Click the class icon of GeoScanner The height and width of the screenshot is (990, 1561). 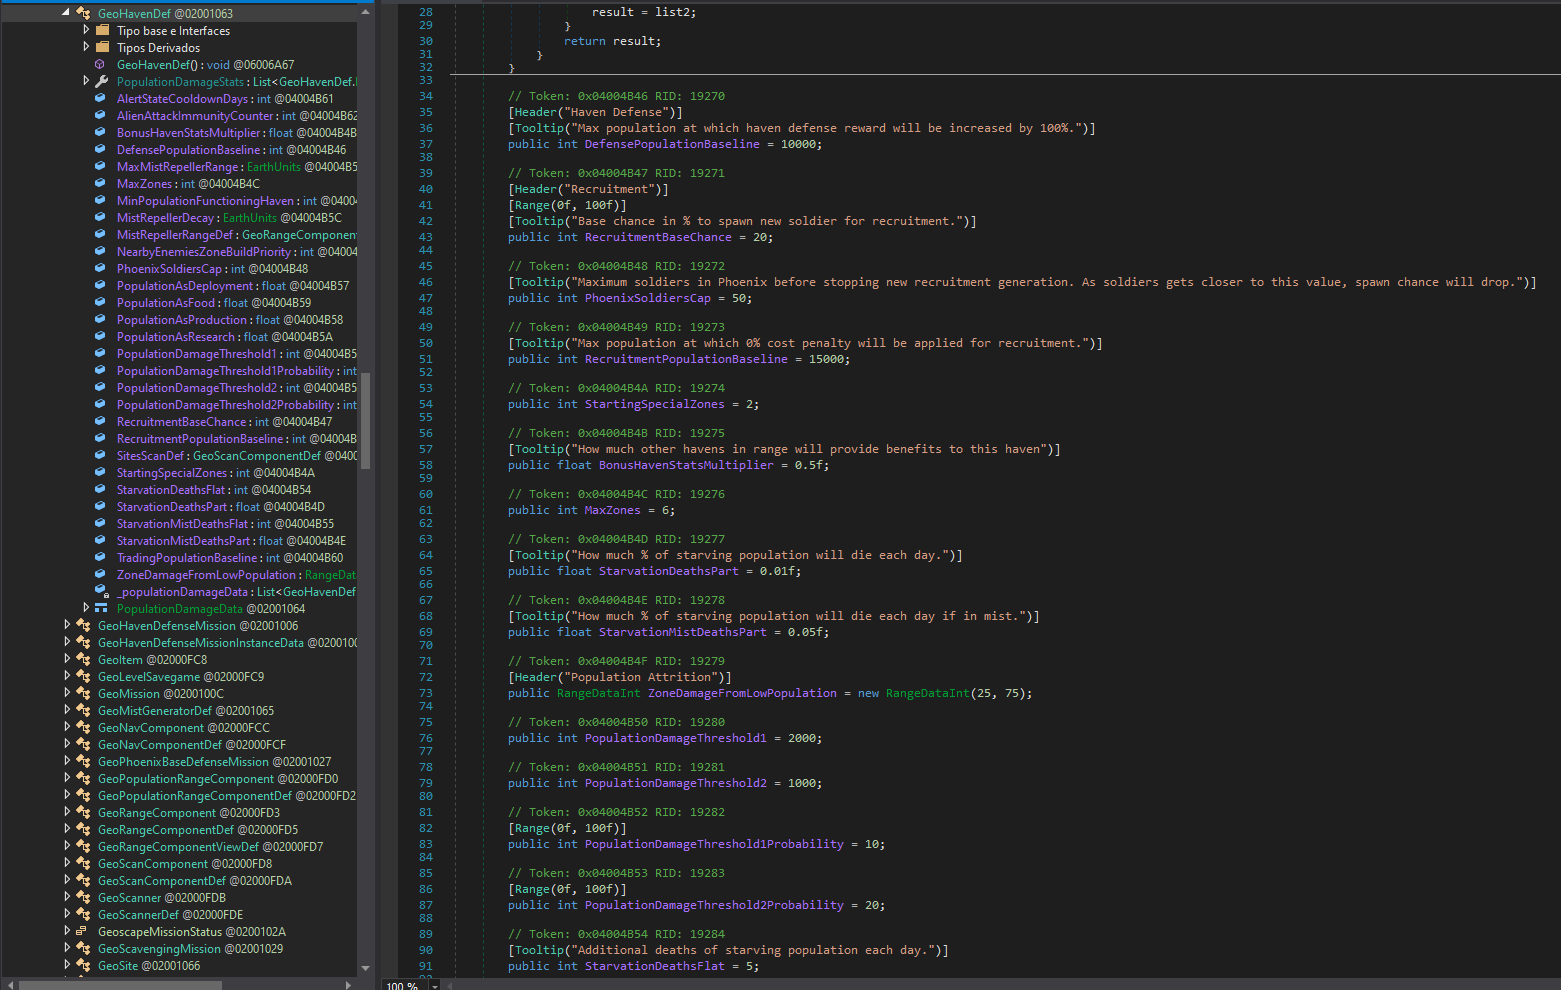[83, 897]
